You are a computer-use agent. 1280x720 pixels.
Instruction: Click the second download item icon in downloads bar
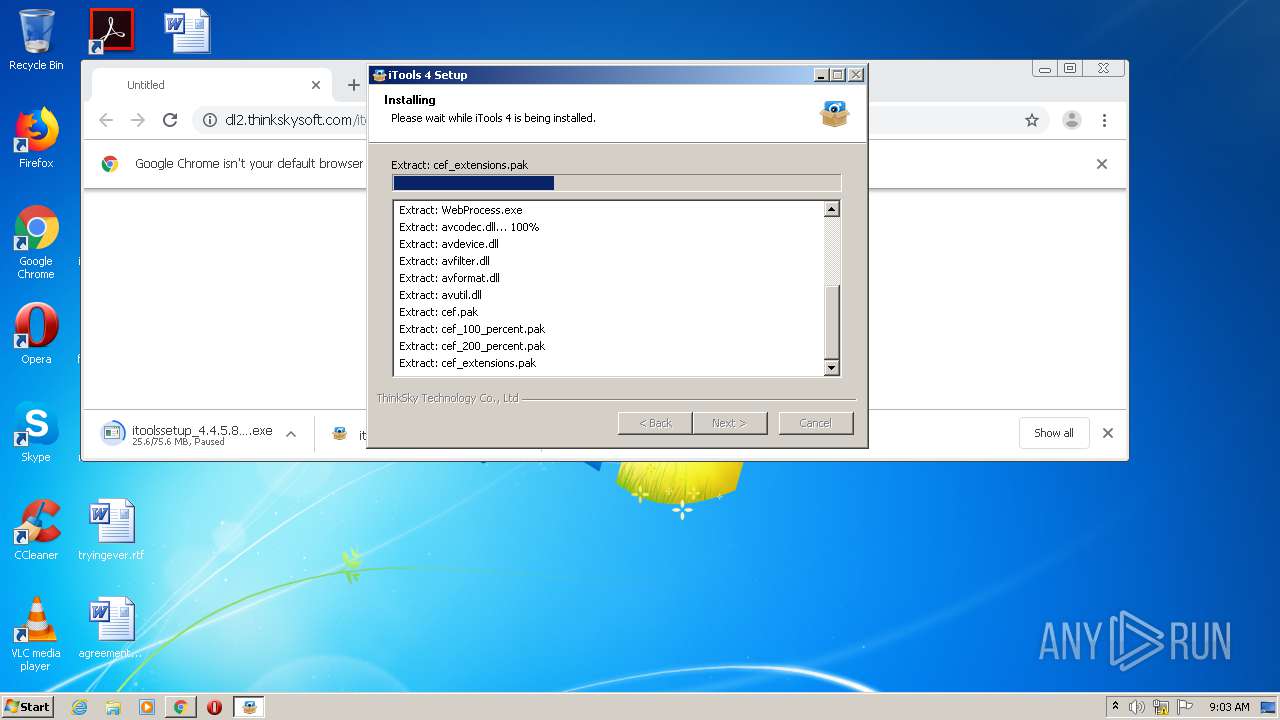click(340, 433)
